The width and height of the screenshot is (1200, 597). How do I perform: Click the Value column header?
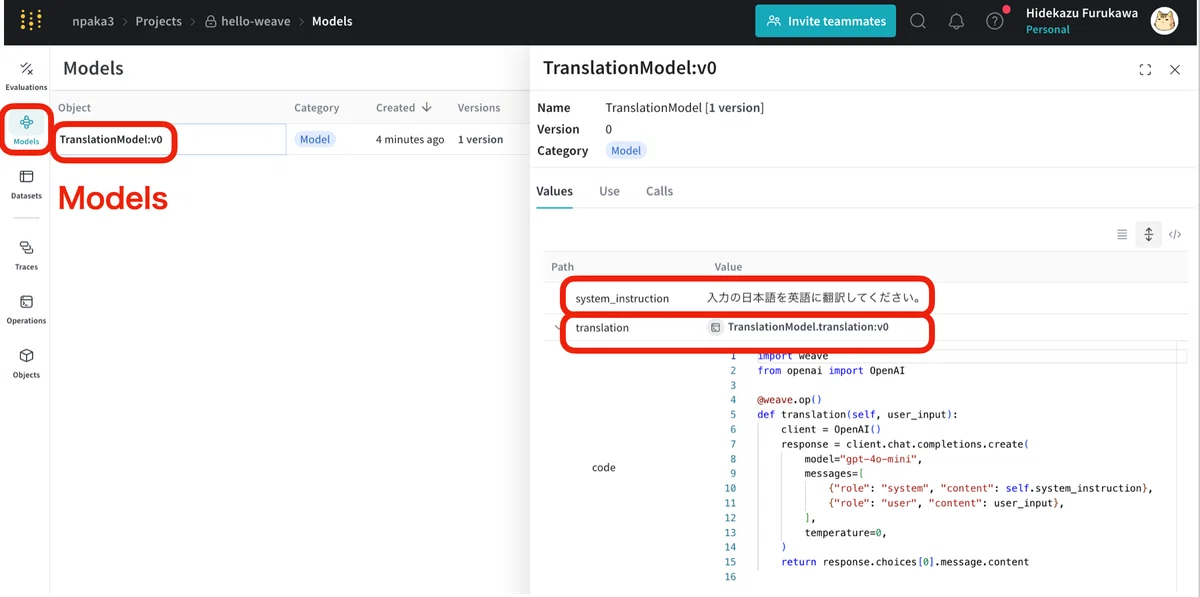click(729, 267)
